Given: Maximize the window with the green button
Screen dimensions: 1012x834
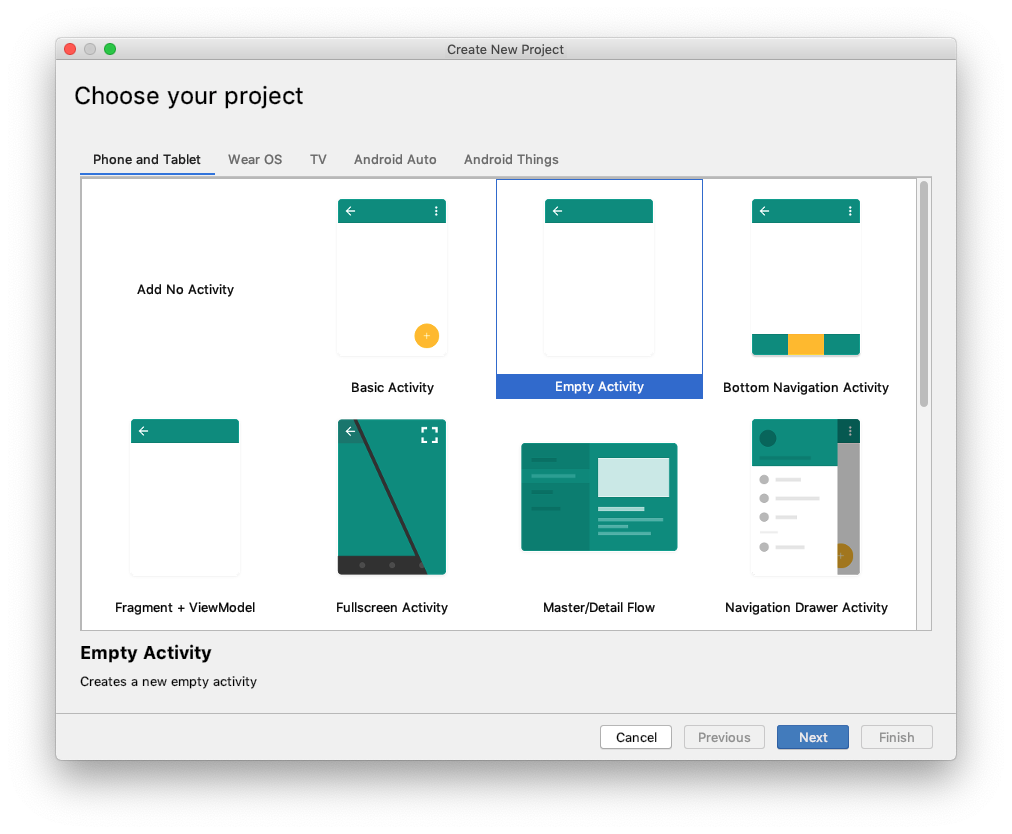Looking at the screenshot, I should coord(110,49).
